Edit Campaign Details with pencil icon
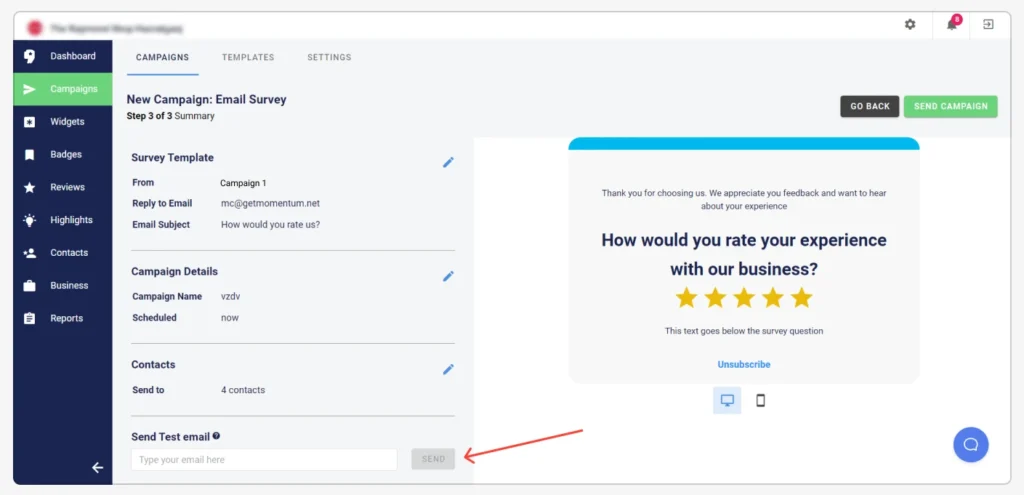The image size is (1024, 495). [448, 276]
